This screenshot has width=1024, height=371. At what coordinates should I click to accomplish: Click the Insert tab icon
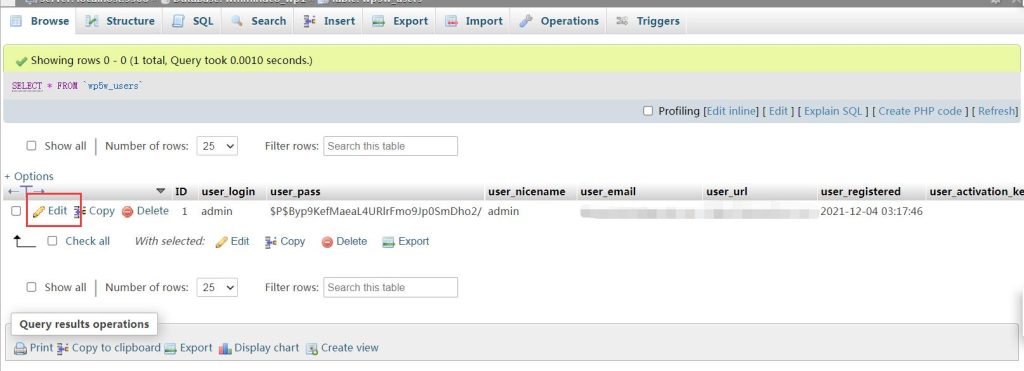pos(310,21)
